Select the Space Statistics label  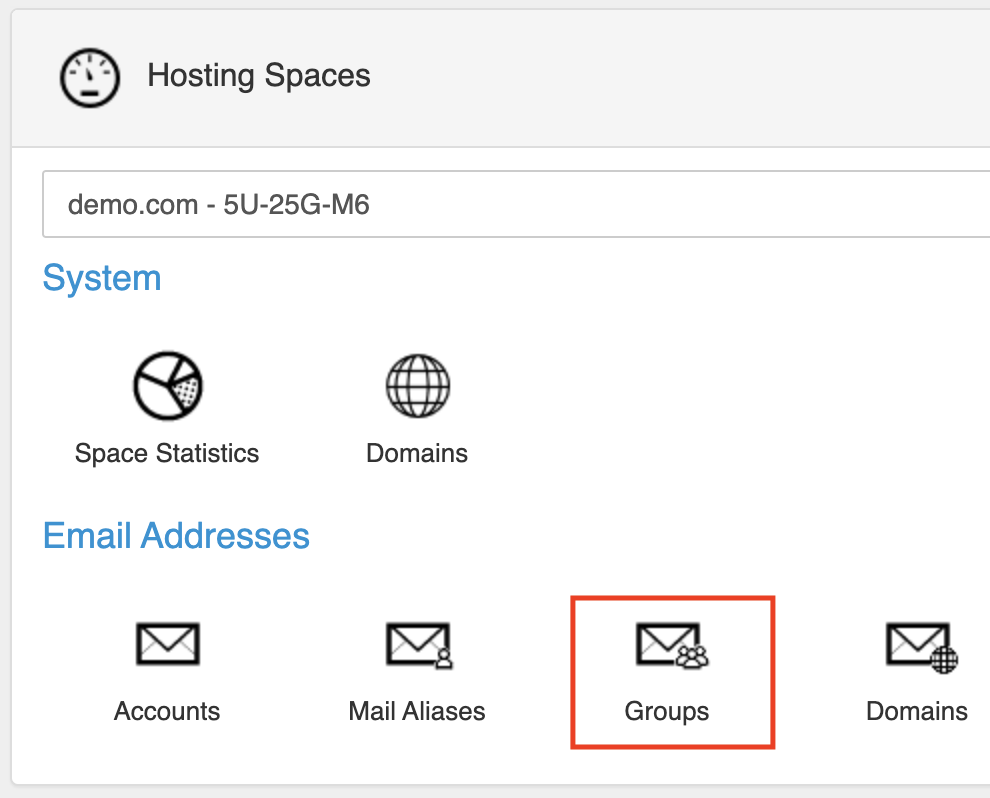[167, 453]
